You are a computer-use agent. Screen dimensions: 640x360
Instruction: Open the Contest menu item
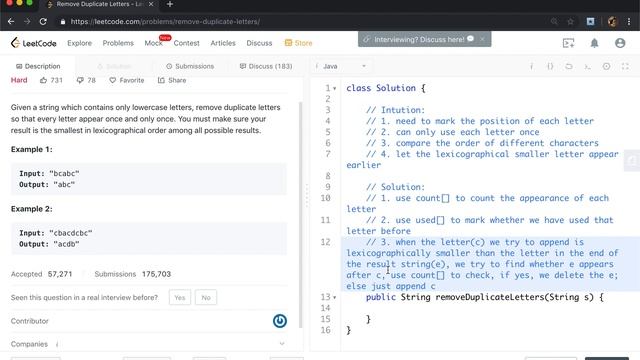187,43
